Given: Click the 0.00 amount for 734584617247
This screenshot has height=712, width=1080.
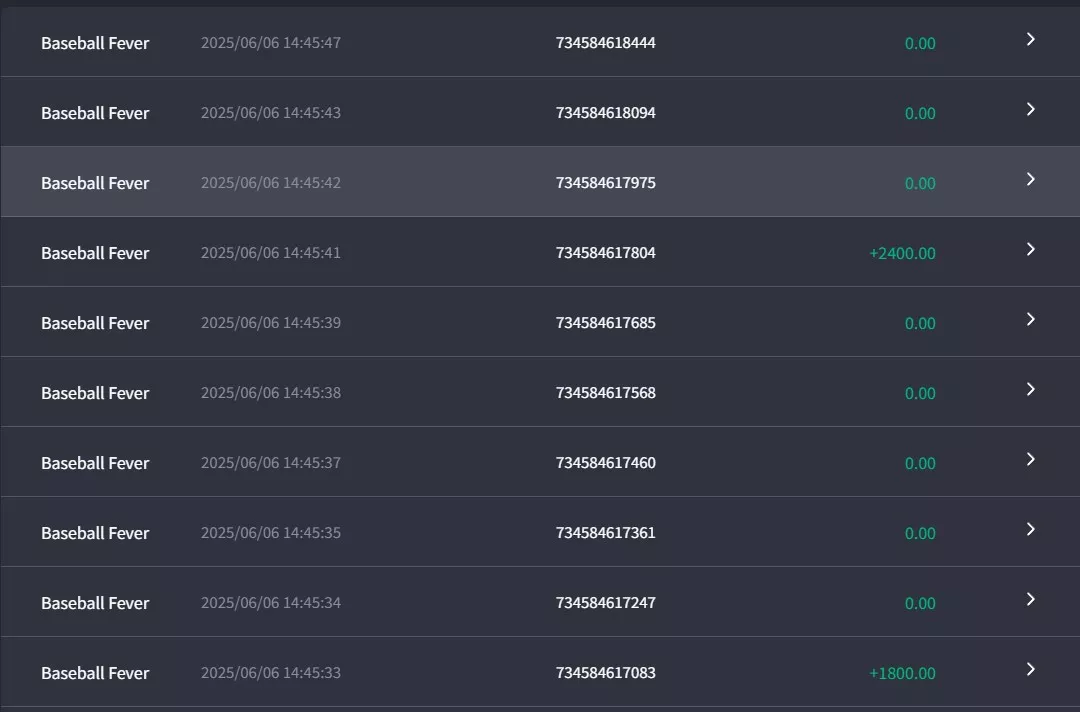Looking at the screenshot, I should pos(920,603).
